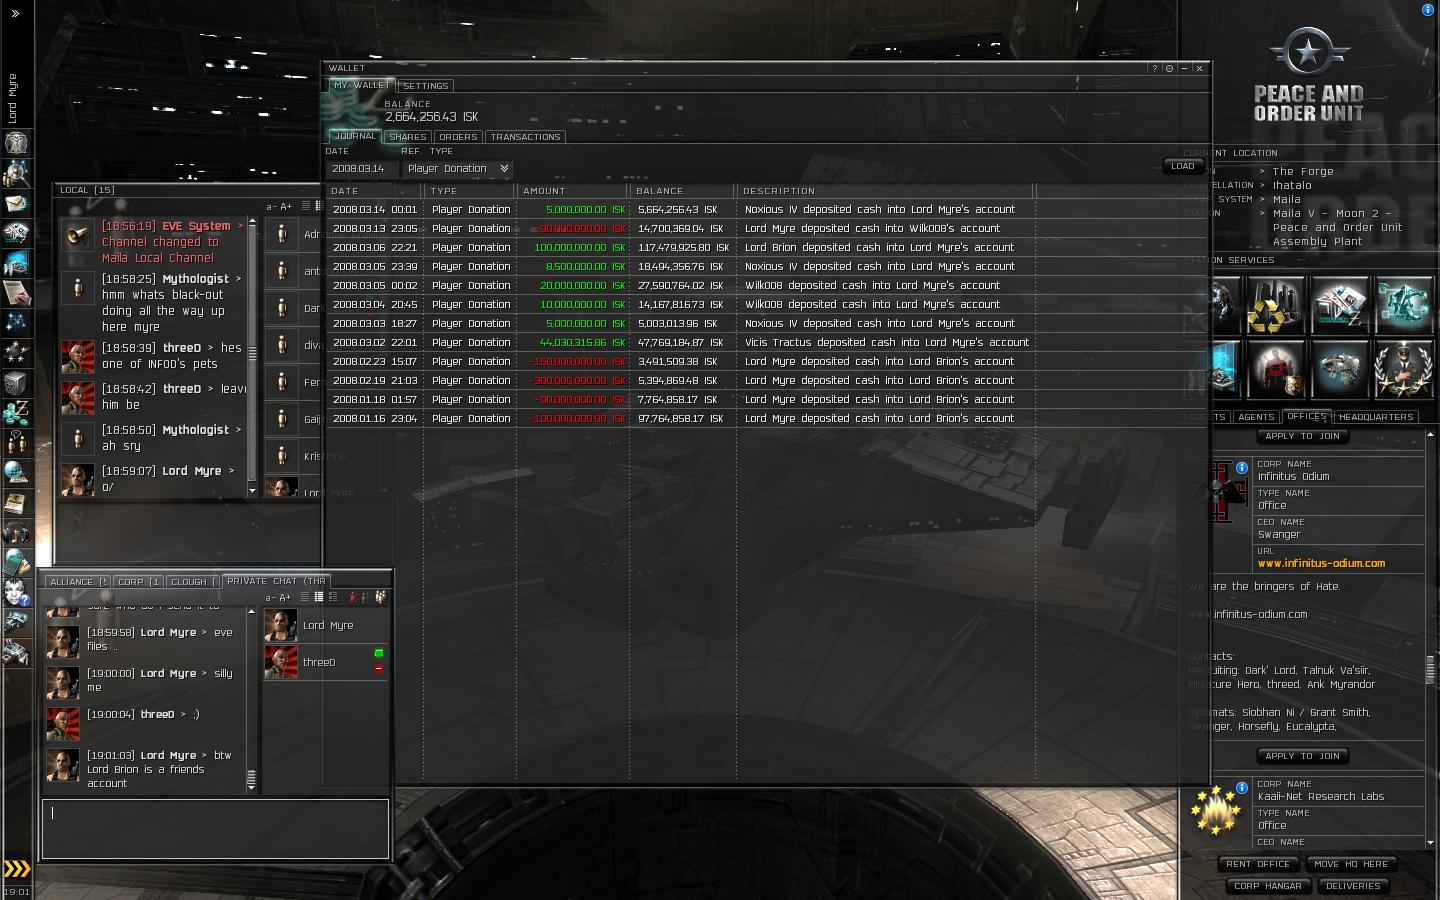1440x900 pixels.
Task: Open the red figure station service icon
Action: point(1274,368)
